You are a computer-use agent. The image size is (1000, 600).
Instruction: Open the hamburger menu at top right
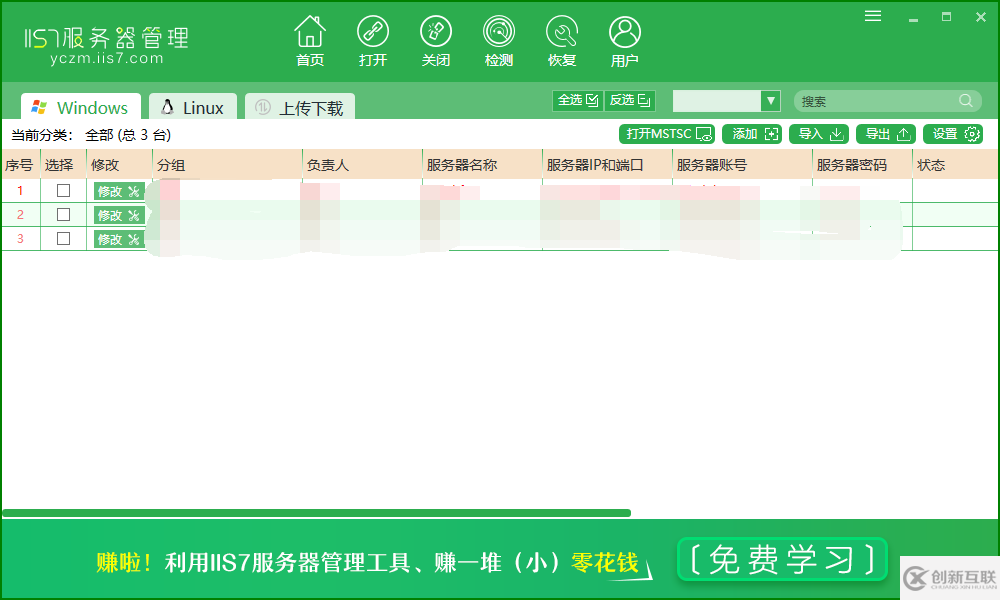[872, 15]
